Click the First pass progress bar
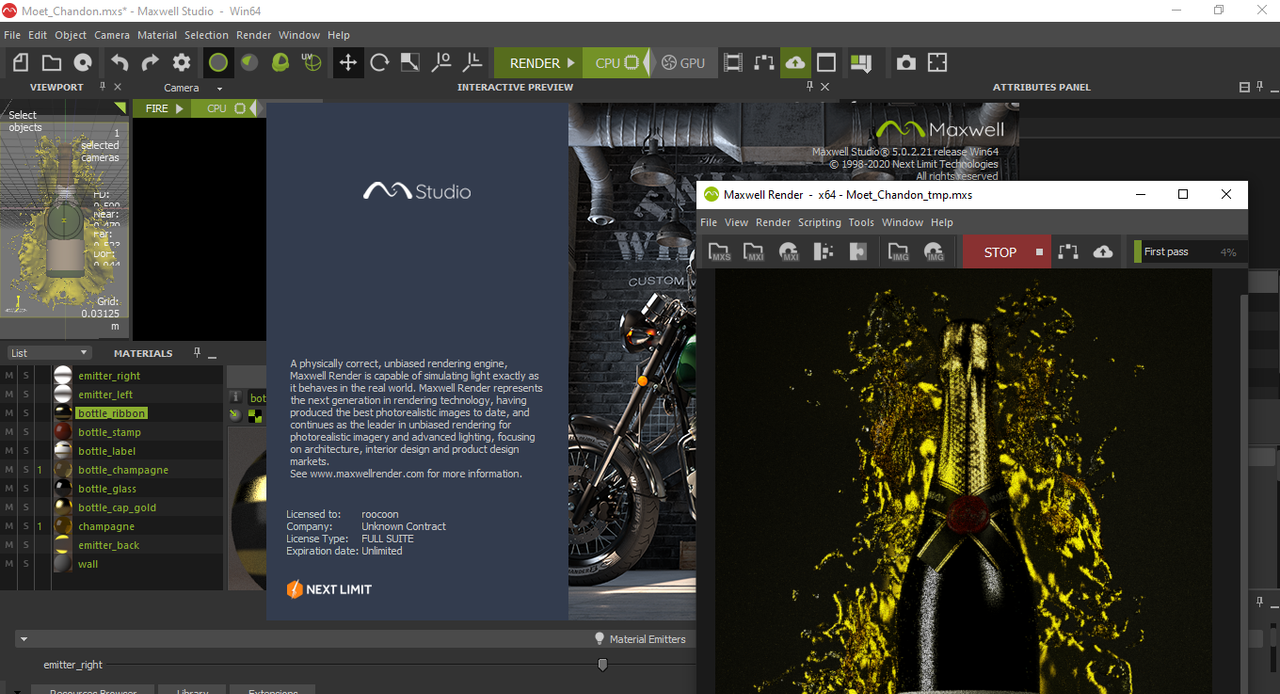 tap(1189, 252)
